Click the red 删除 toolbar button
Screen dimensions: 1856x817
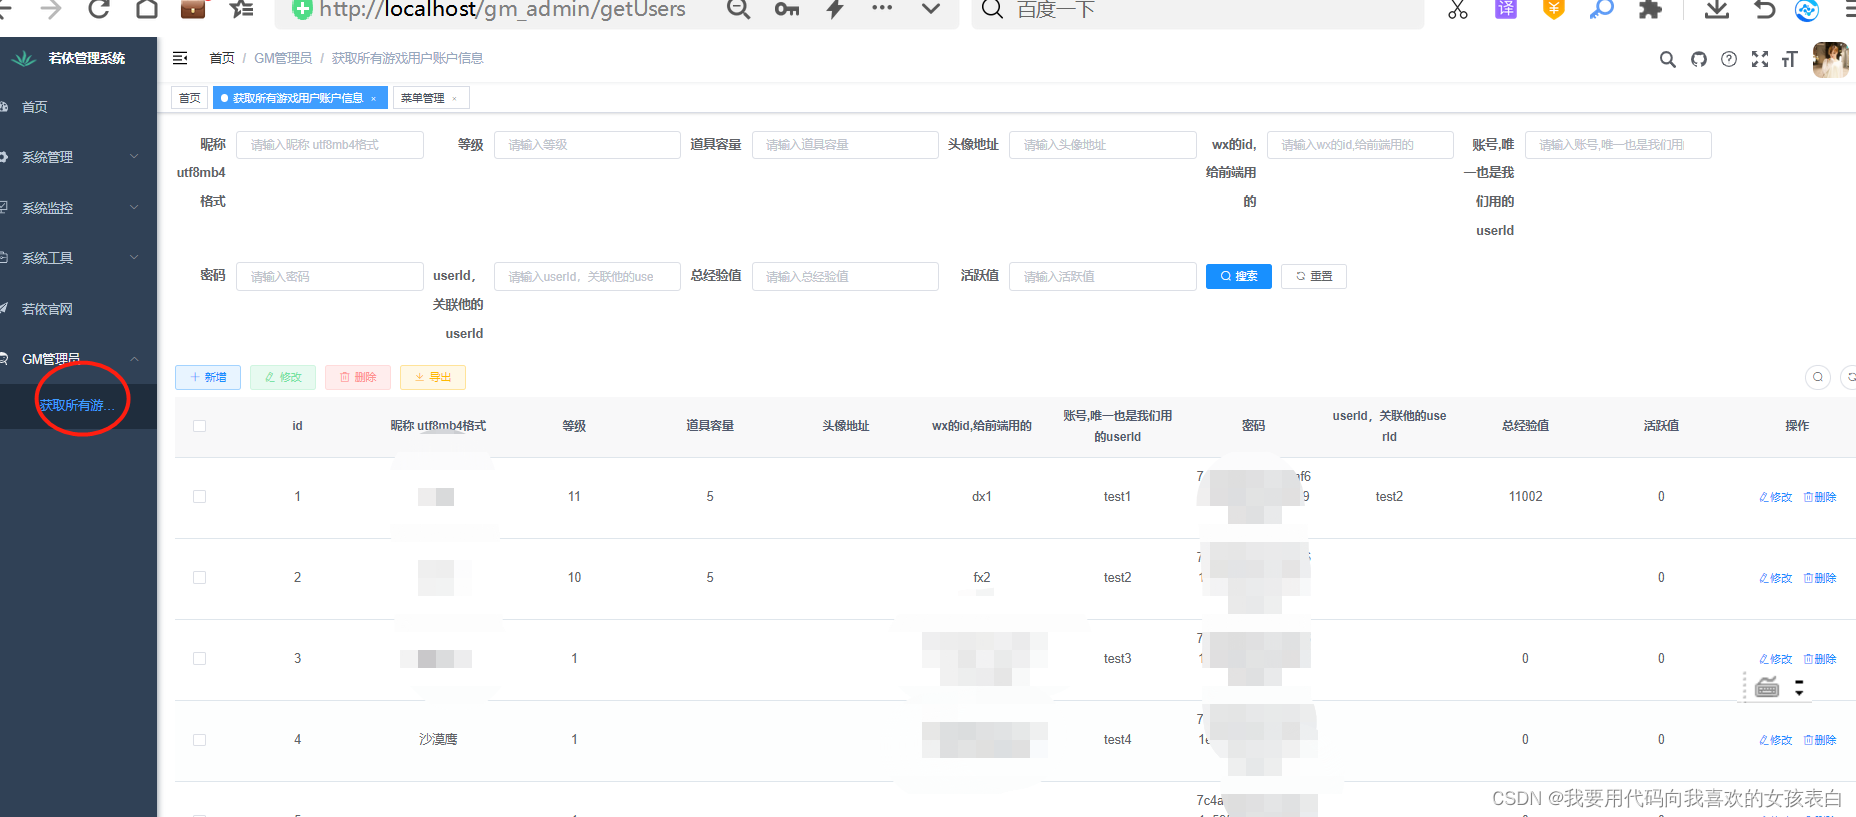(358, 377)
